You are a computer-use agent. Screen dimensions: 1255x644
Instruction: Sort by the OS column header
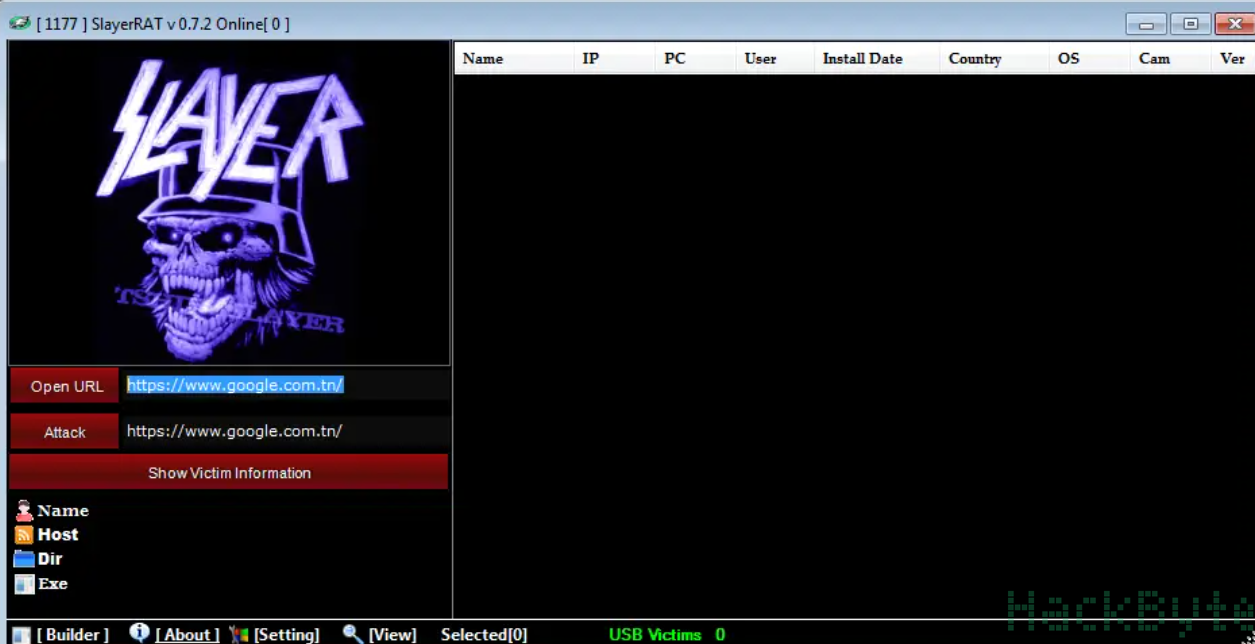pos(1090,58)
